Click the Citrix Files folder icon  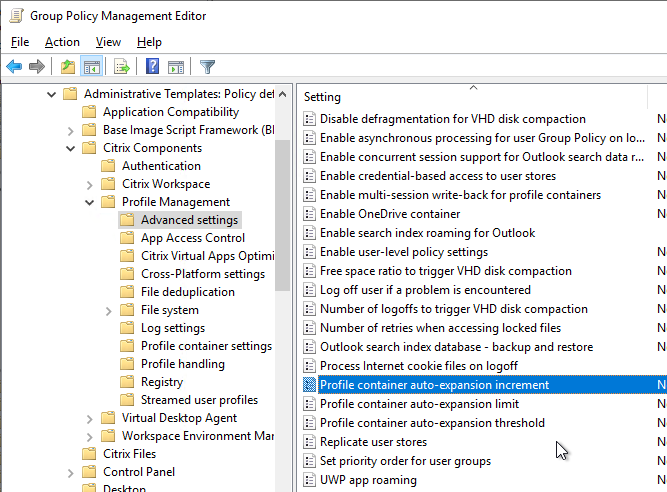pyautogui.click(x=89, y=454)
